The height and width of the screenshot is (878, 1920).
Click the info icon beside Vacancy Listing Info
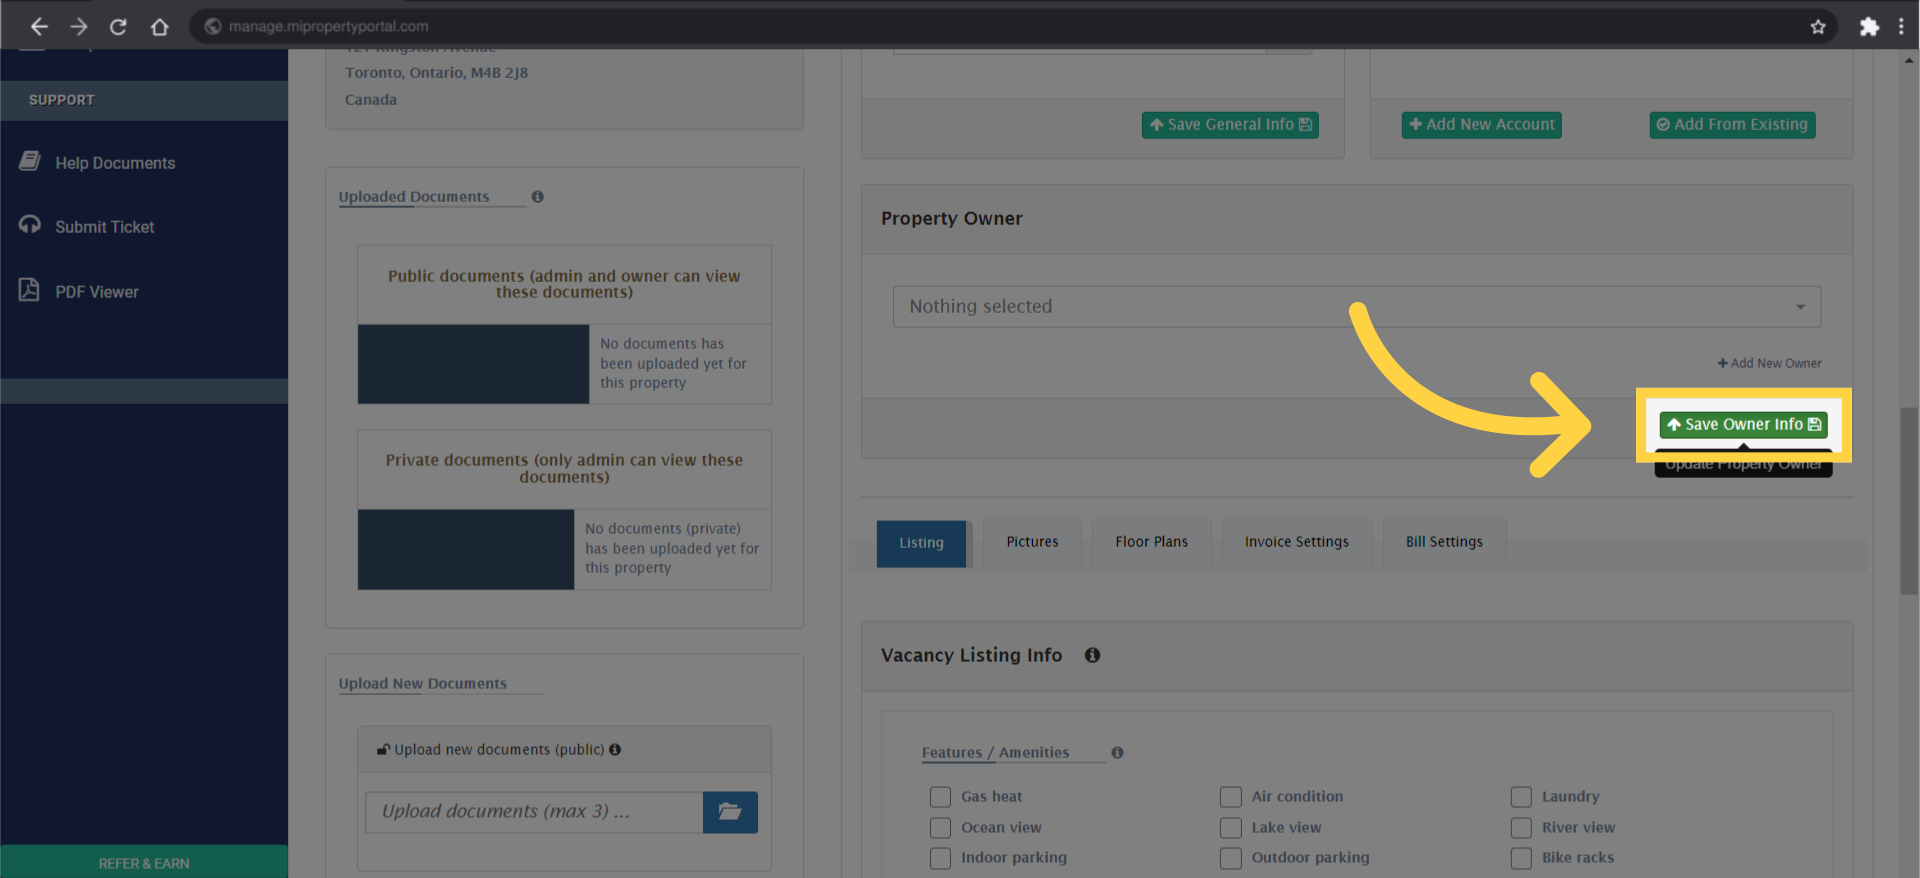pos(1093,655)
